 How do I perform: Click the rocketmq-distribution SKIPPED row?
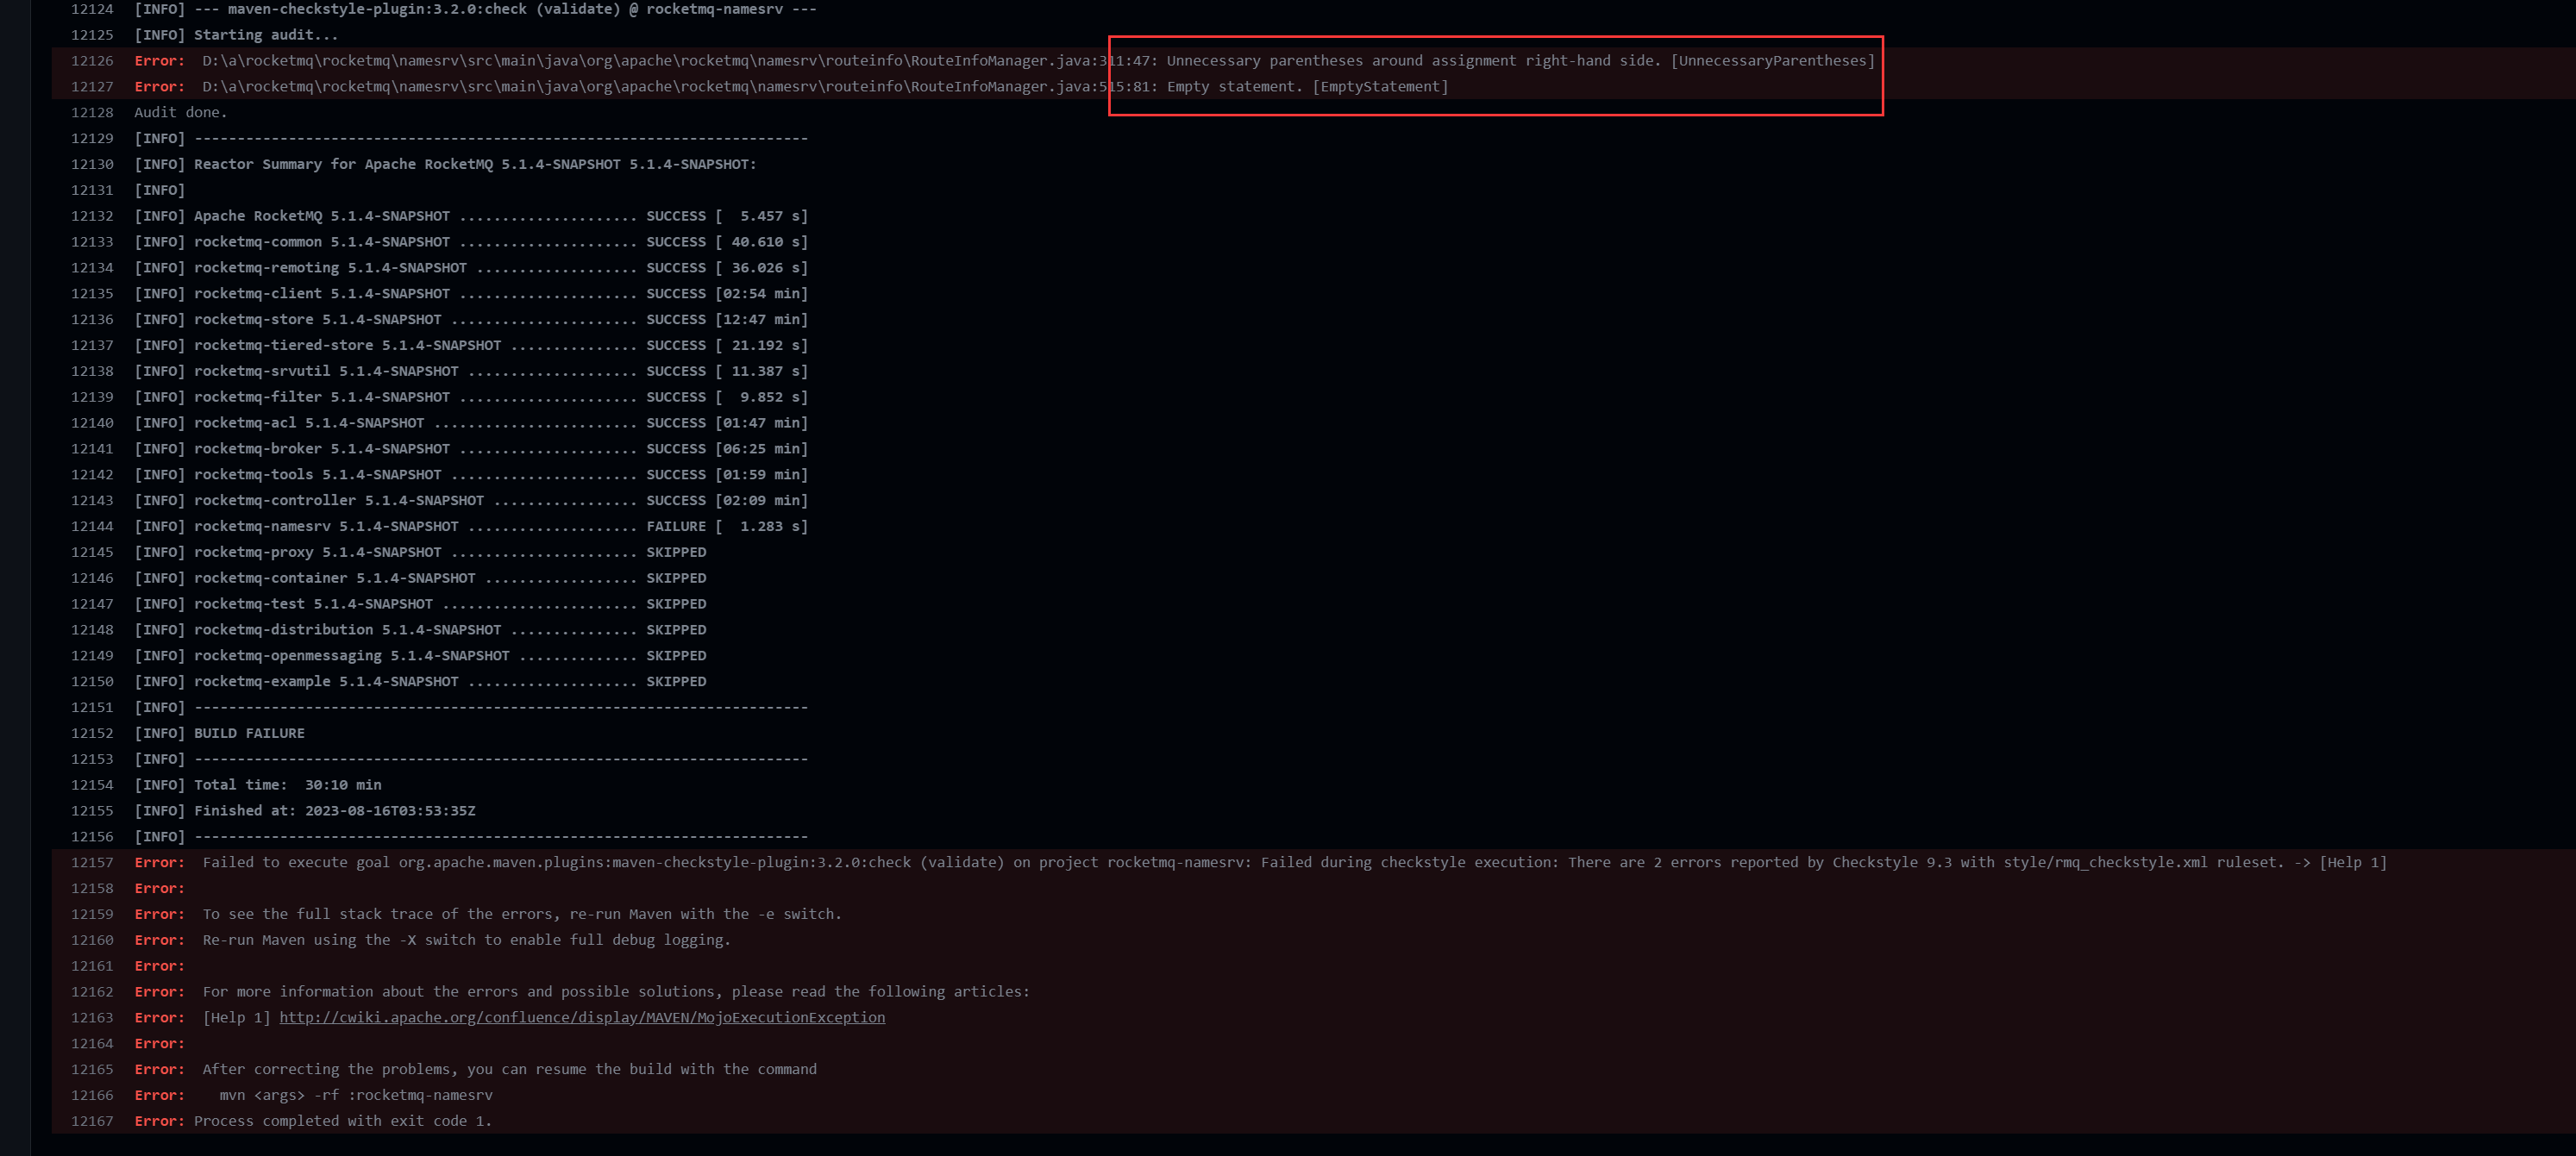tap(420, 630)
